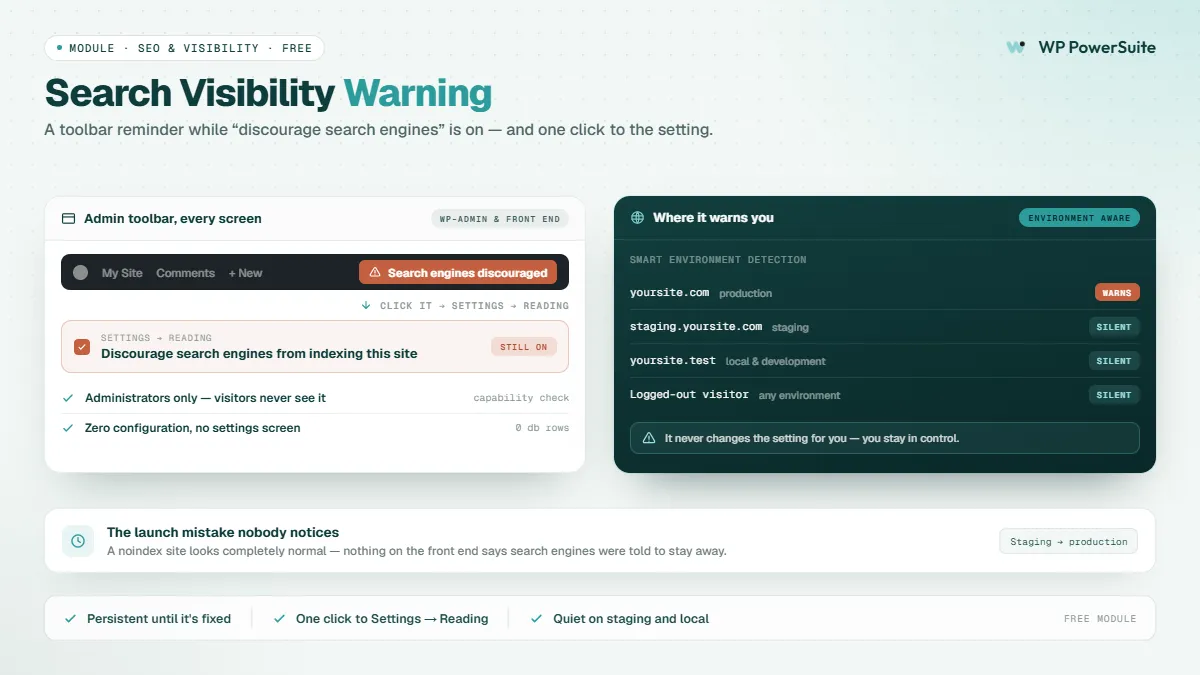This screenshot has height=675, width=1200.
Task: Click the 'SILENT' badge for staging.yoursite.com
Action: [x=1114, y=327]
